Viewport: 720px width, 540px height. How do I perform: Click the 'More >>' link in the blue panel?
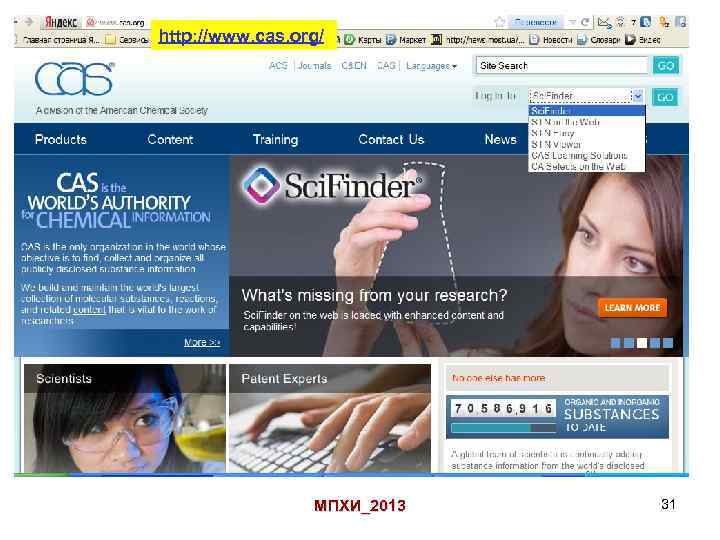(202, 342)
